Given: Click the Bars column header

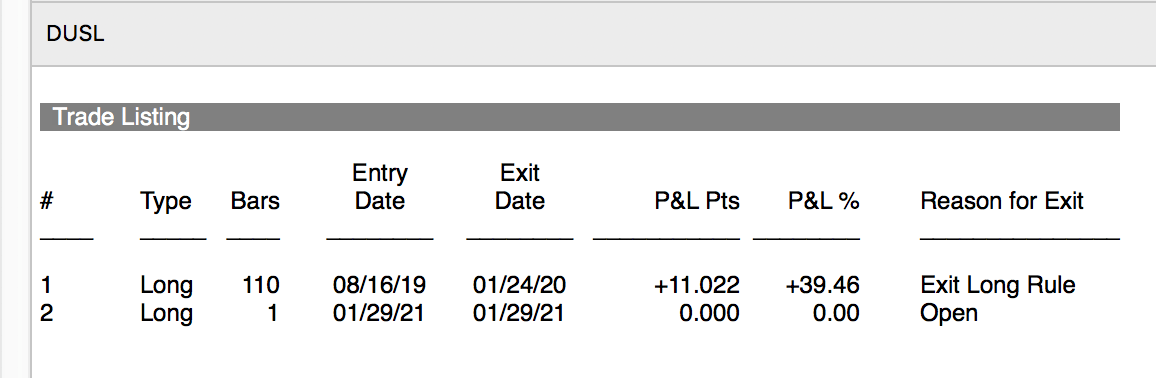Looking at the screenshot, I should pyautogui.click(x=255, y=201).
